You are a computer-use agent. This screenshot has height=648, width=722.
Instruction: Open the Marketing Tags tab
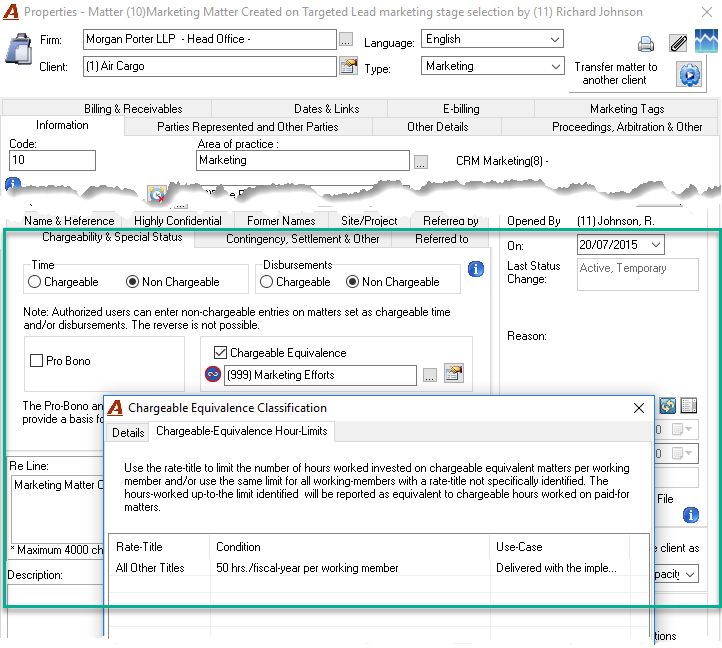click(x=627, y=109)
